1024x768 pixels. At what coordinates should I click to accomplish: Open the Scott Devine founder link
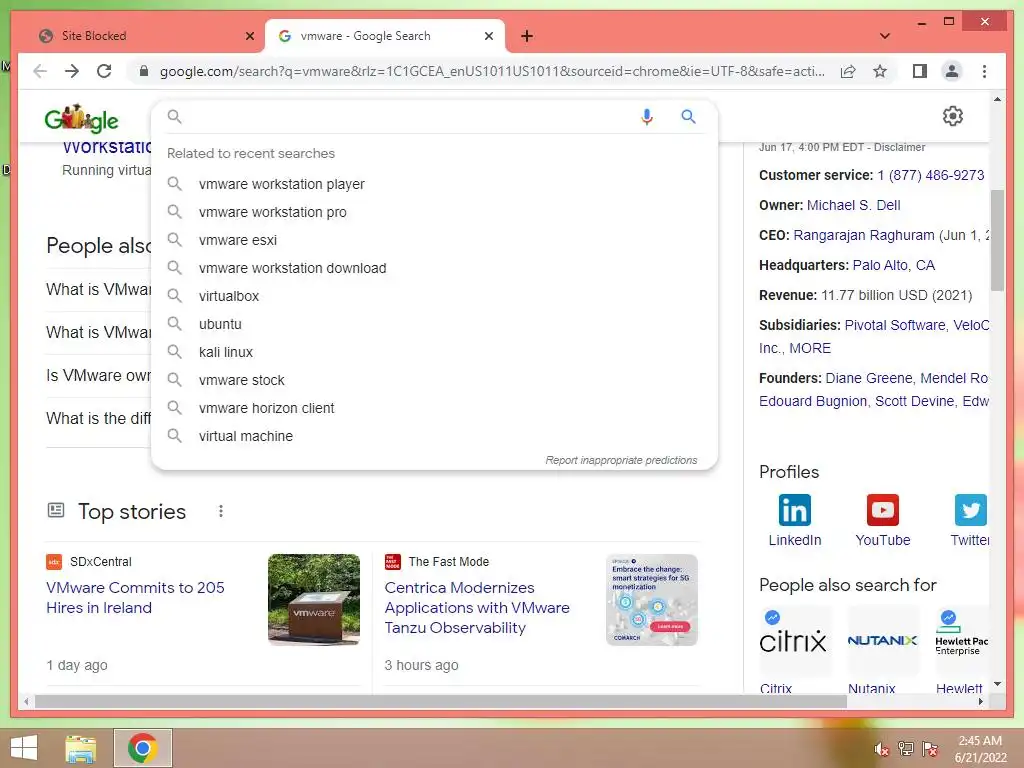pyautogui.click(x=914, y=401)
